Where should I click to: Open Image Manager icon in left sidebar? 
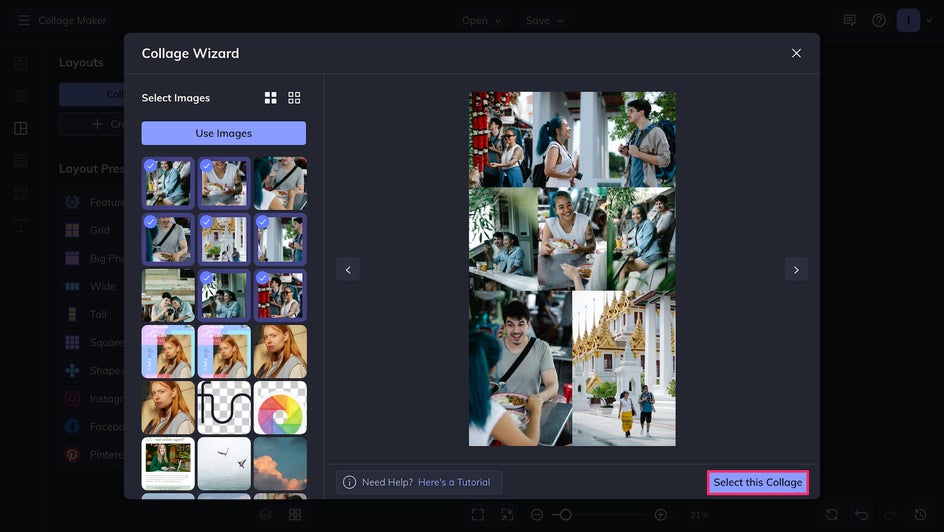click(x=20, y=63)
